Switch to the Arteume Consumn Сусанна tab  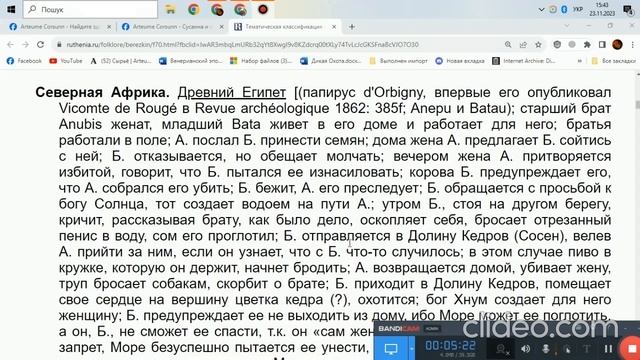pos(172,27)
